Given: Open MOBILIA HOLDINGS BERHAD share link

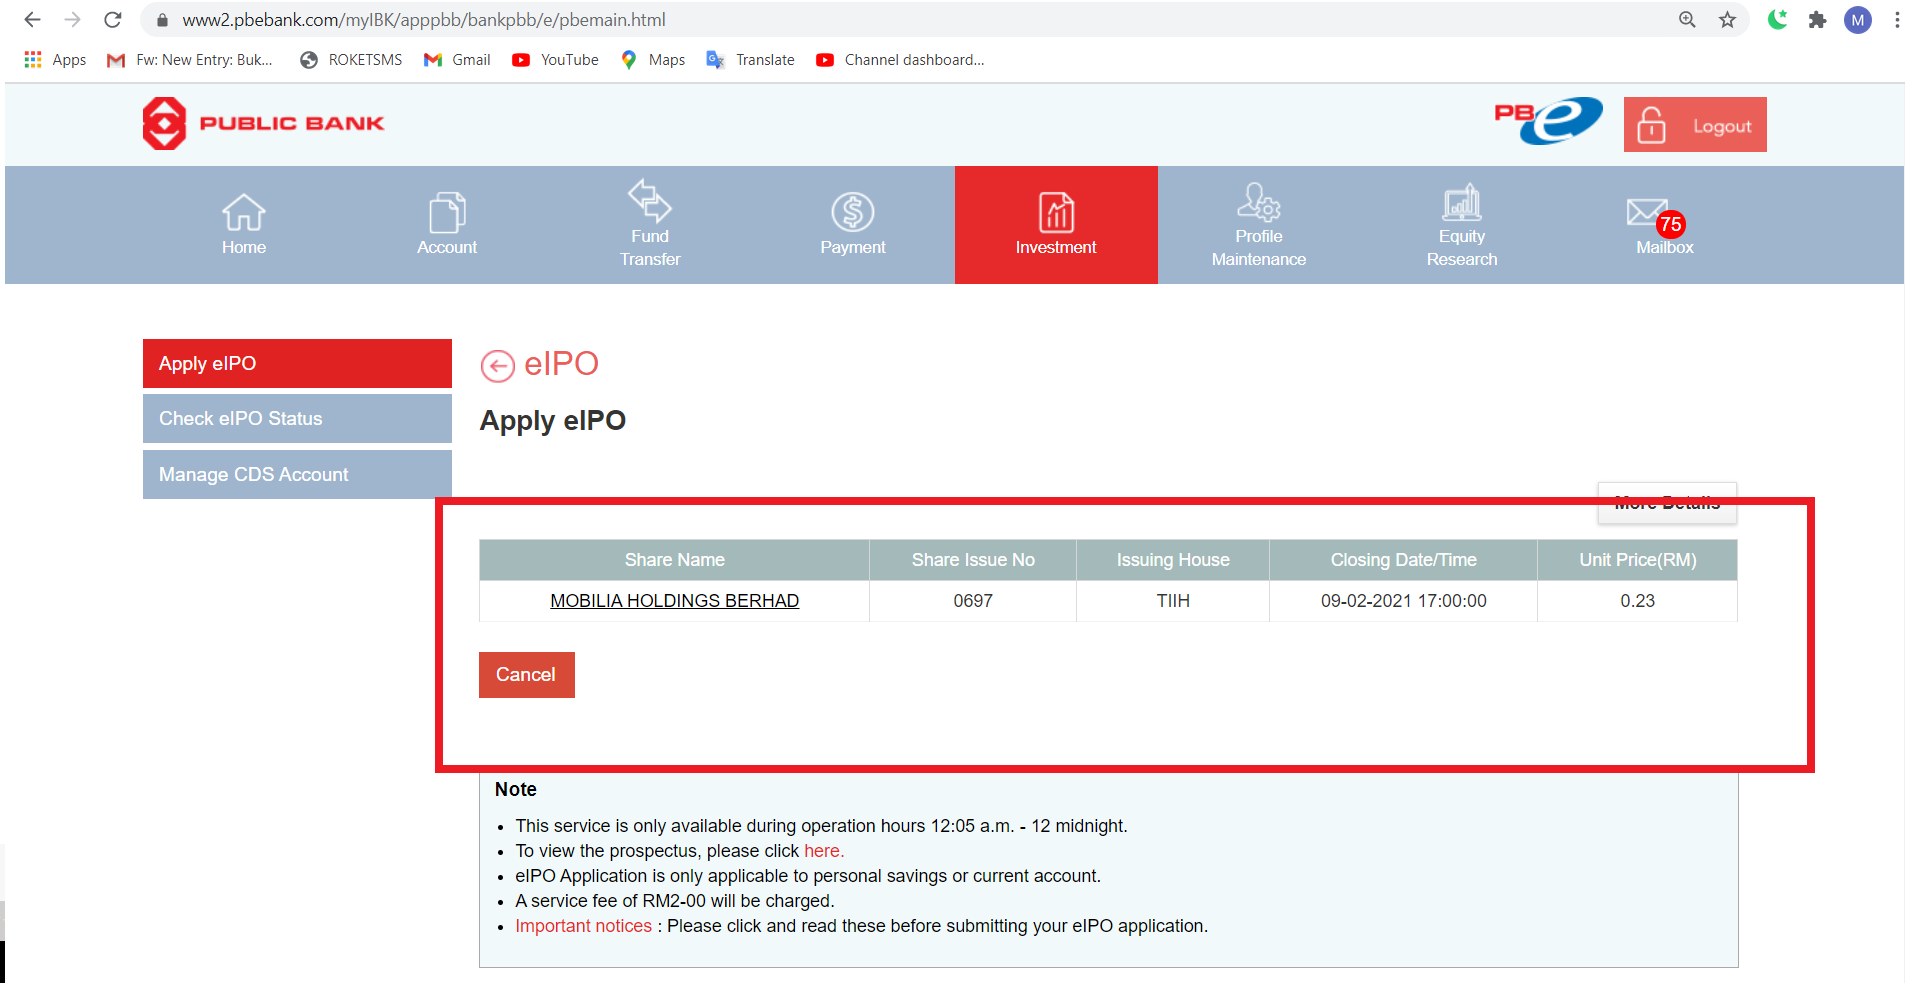Looking at the screenshot, I should [x=674, y=601].
